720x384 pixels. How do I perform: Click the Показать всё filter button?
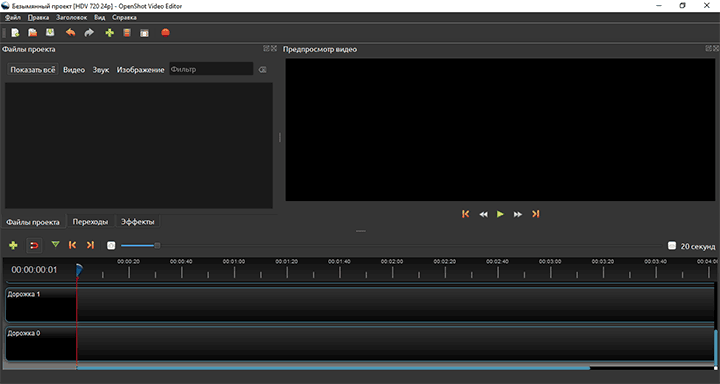[33, 70]
